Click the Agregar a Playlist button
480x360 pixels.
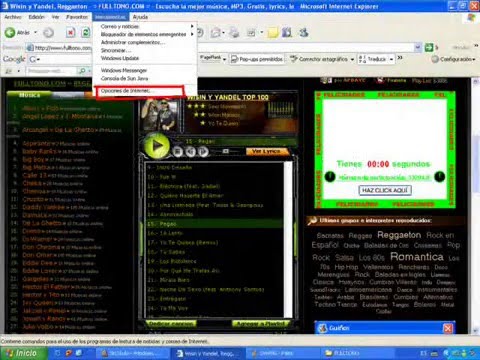click(x=260, y=323)
